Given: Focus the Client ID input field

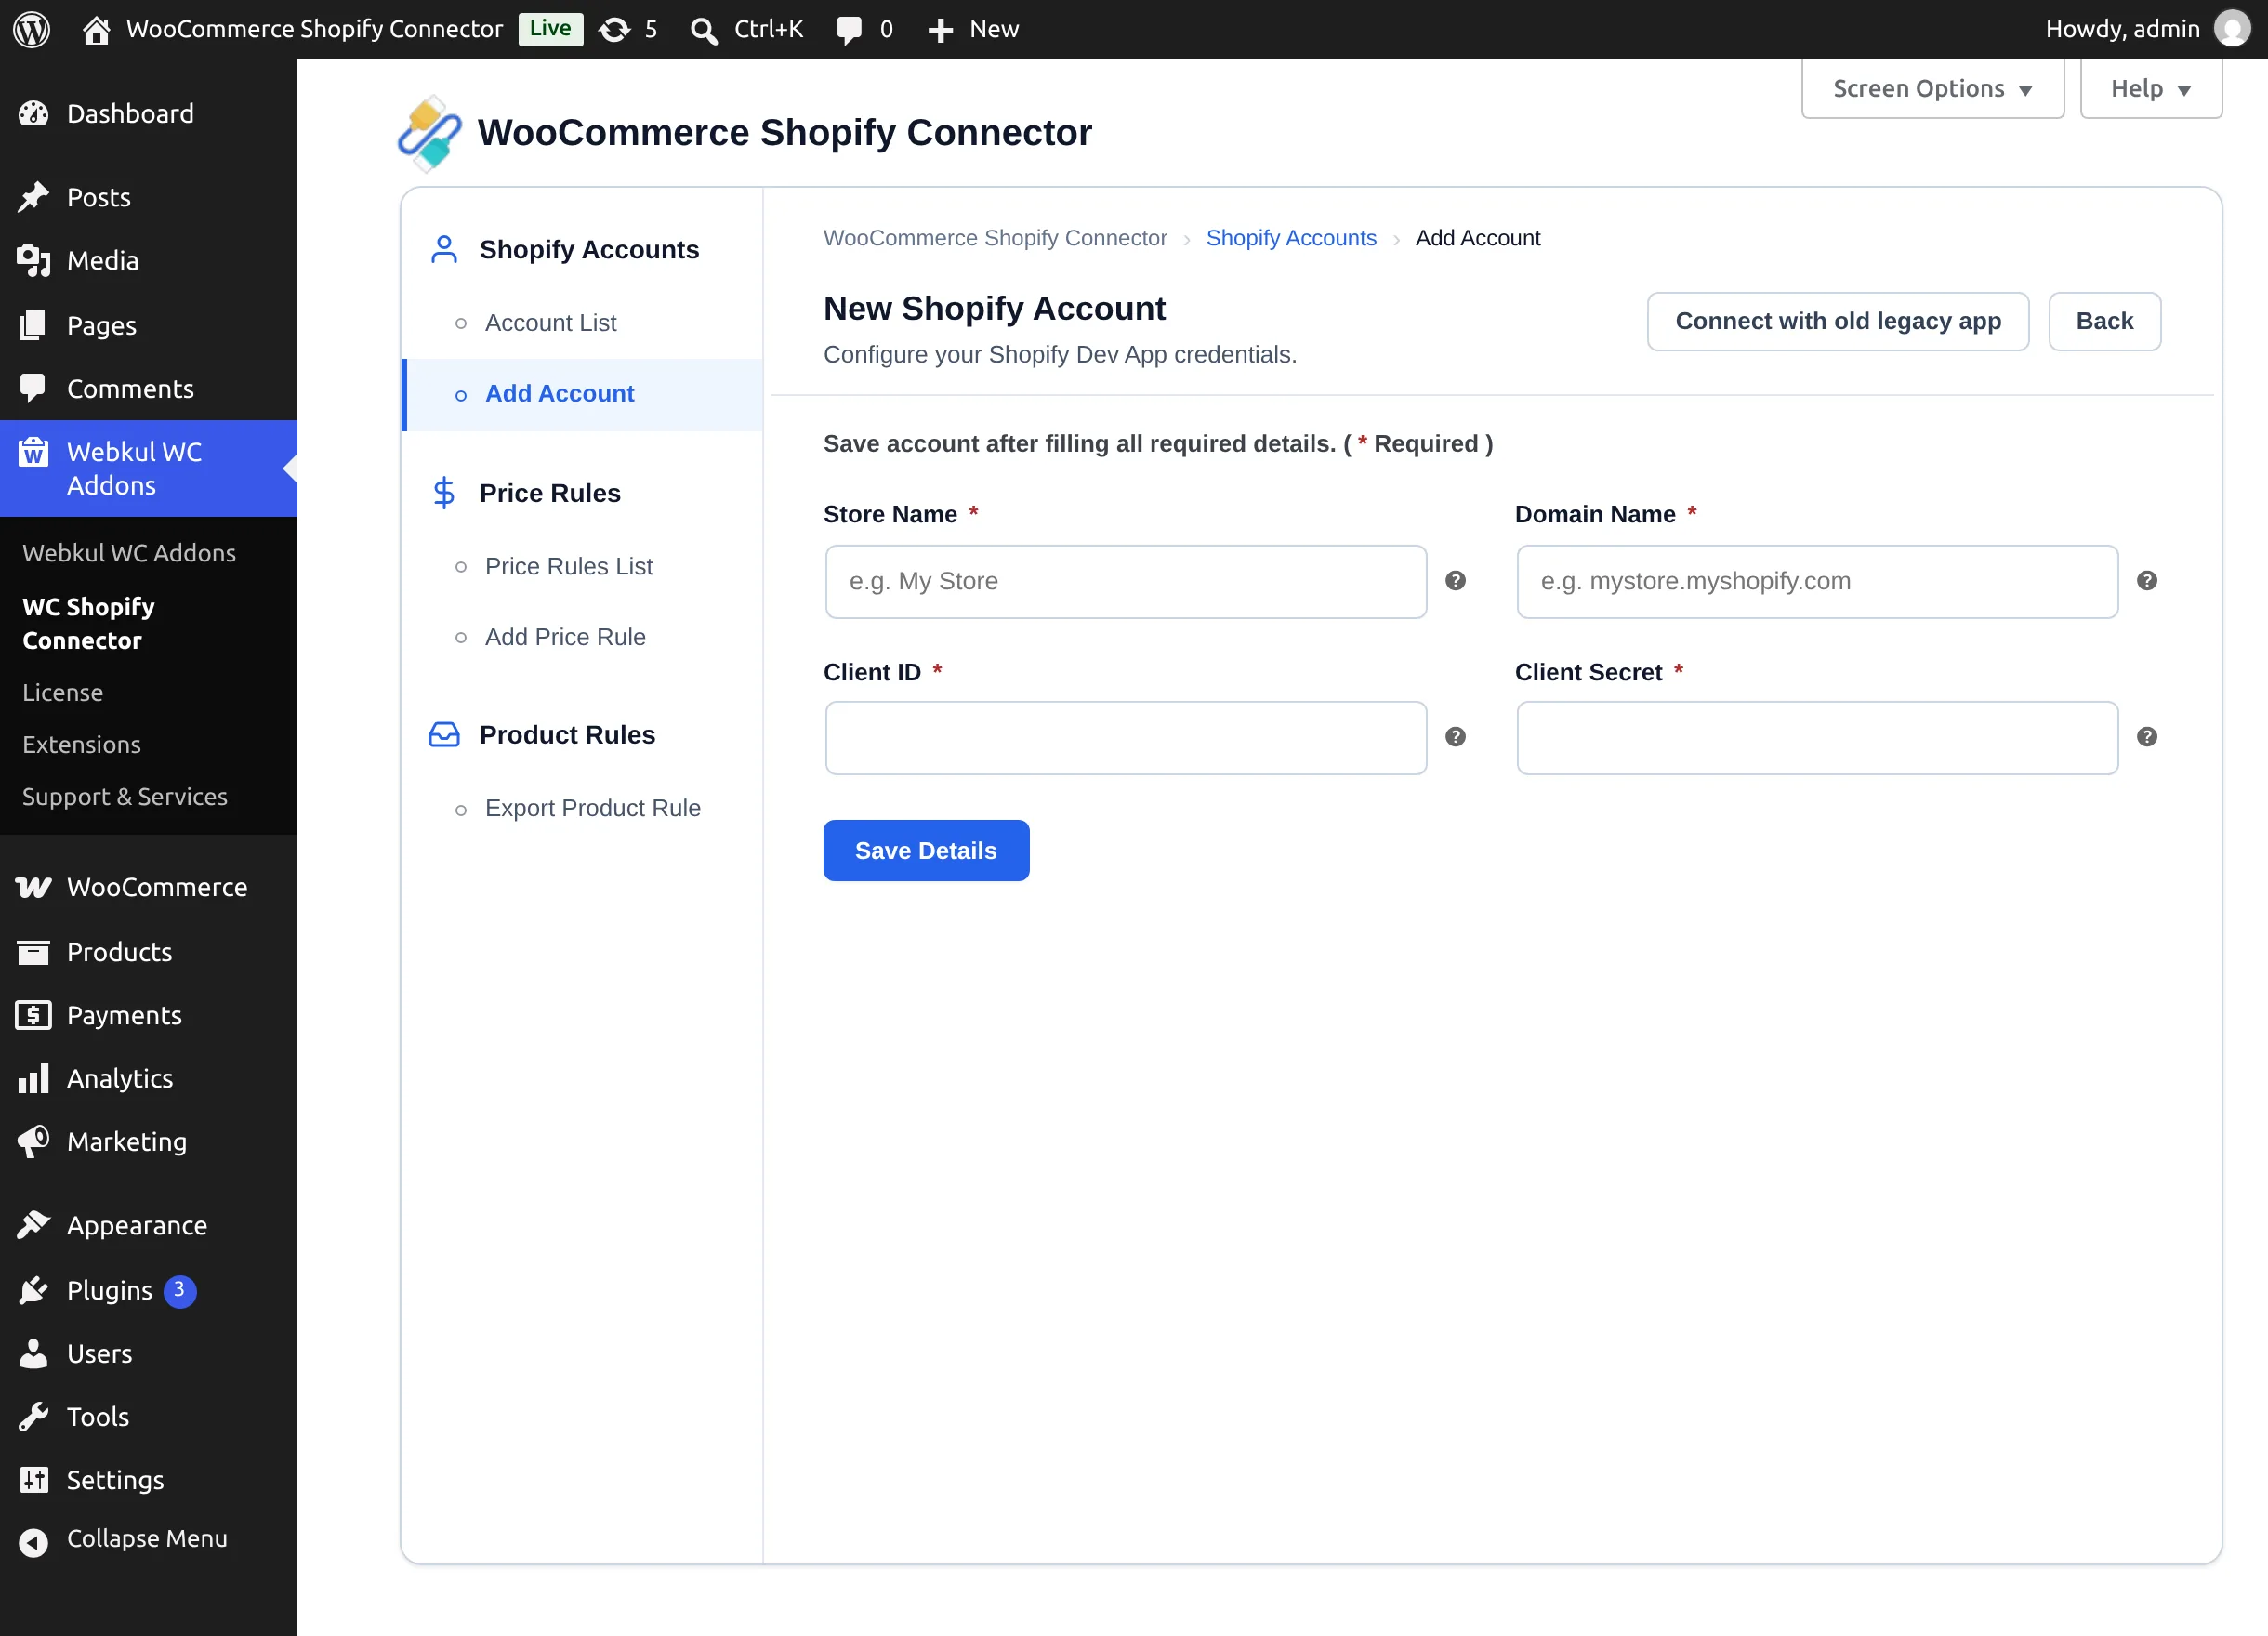Looking at the screenshot, I should click(x=1126, y=737).
